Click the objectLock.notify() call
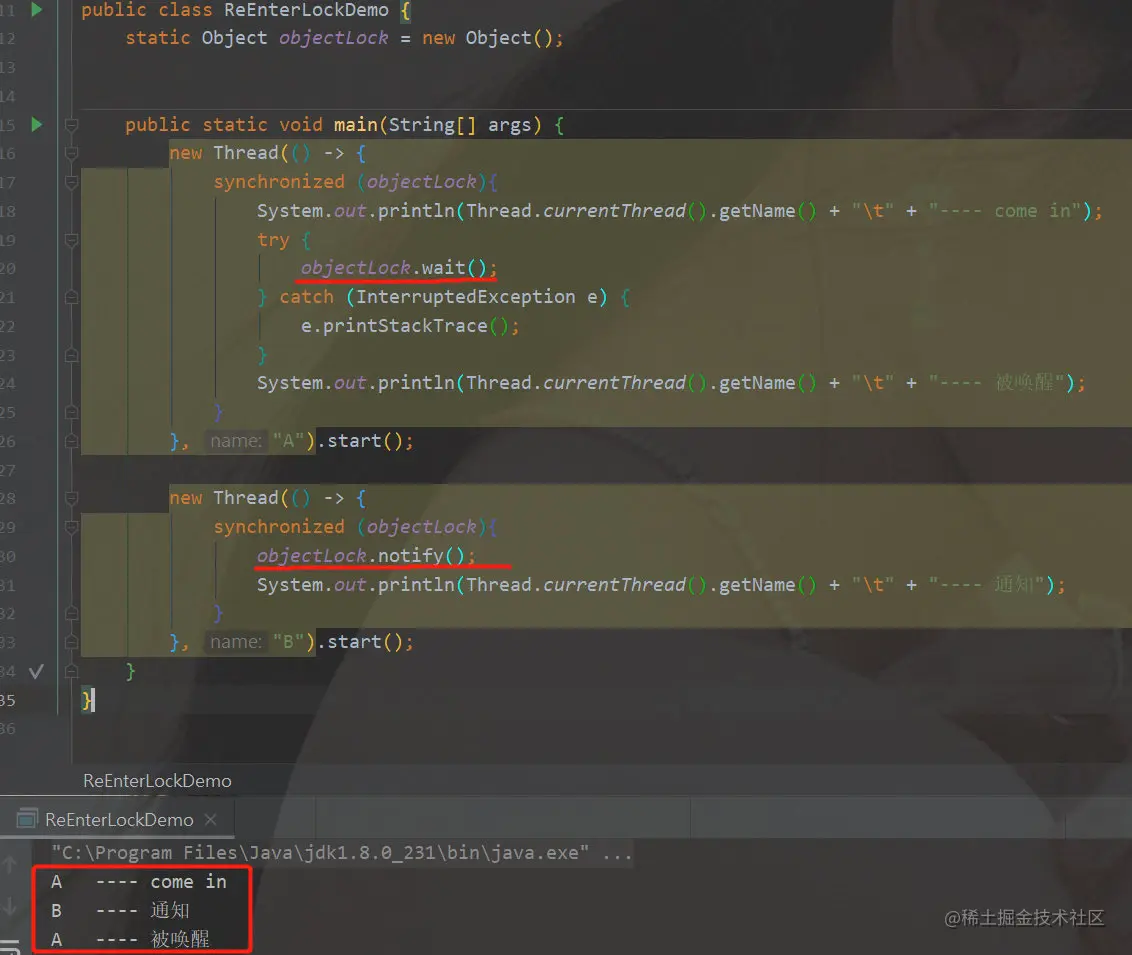This screenshot has width=1132, height=955. pos(366,556)
